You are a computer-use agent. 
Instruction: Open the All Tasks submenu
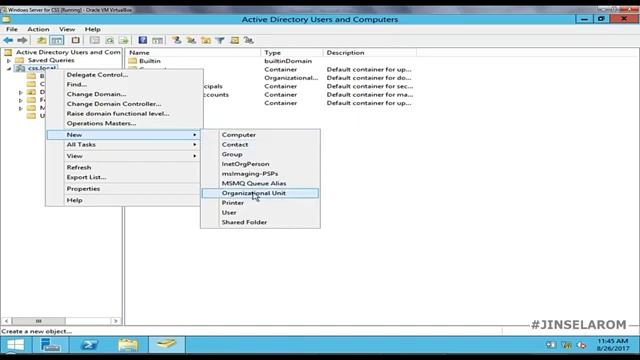(123, 144)
